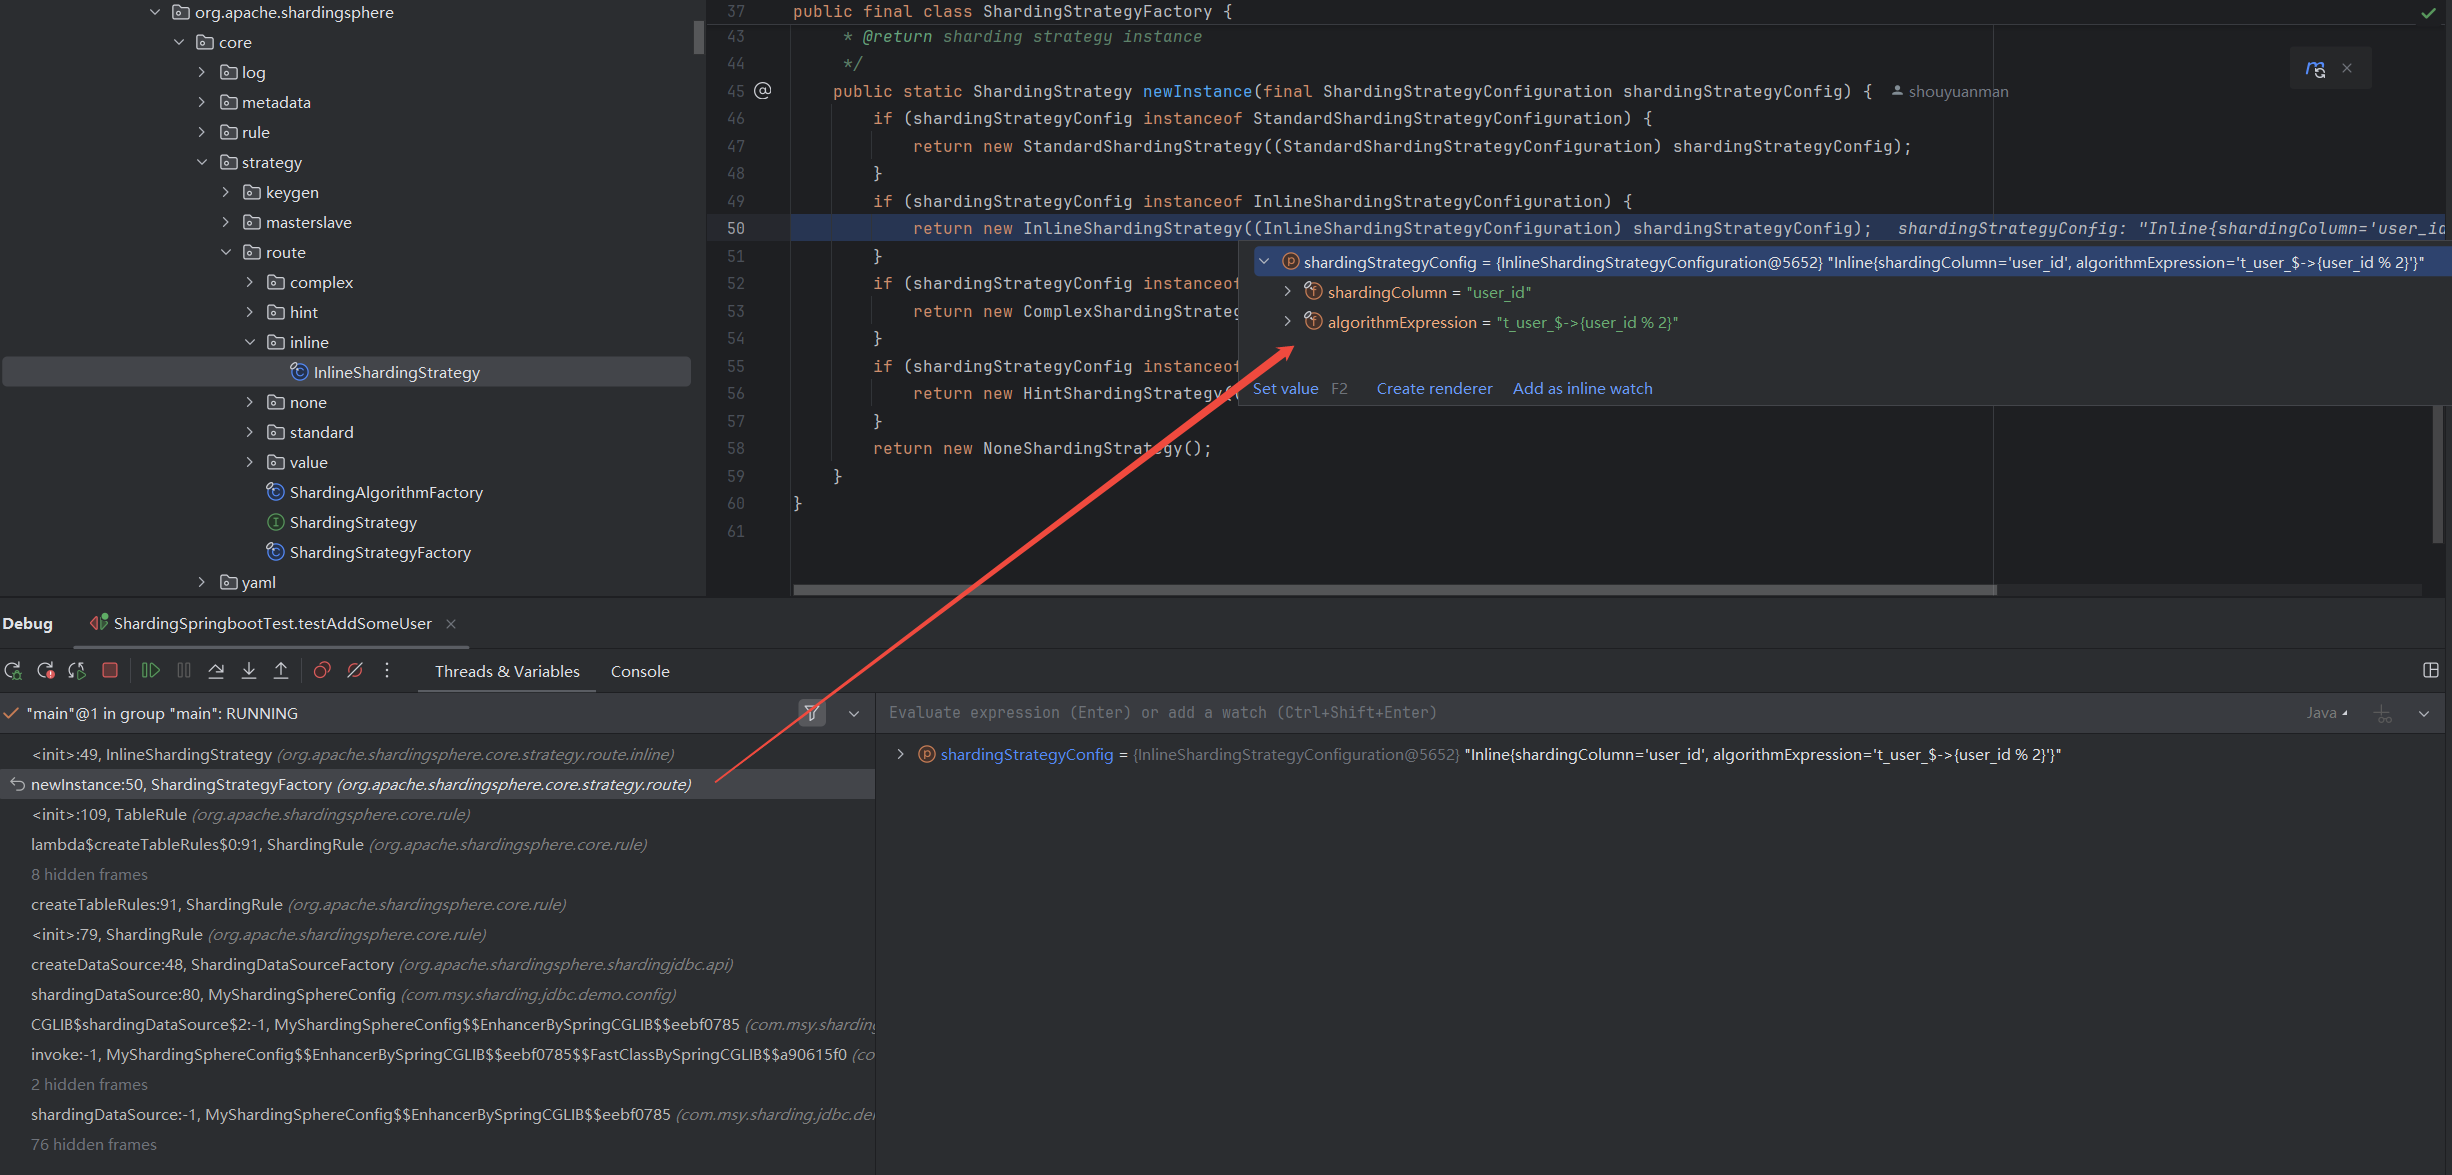The height and width of the screenshot is (1175, 2452).
Task: Resume program execution
Action: tap(151, 671)
